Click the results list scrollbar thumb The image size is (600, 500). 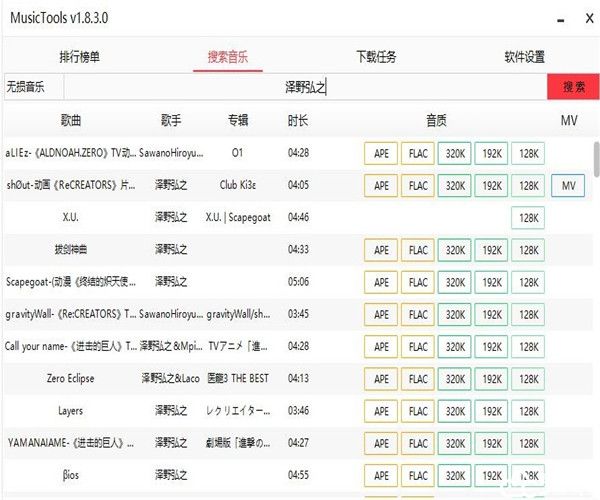[x=596, y=159]
